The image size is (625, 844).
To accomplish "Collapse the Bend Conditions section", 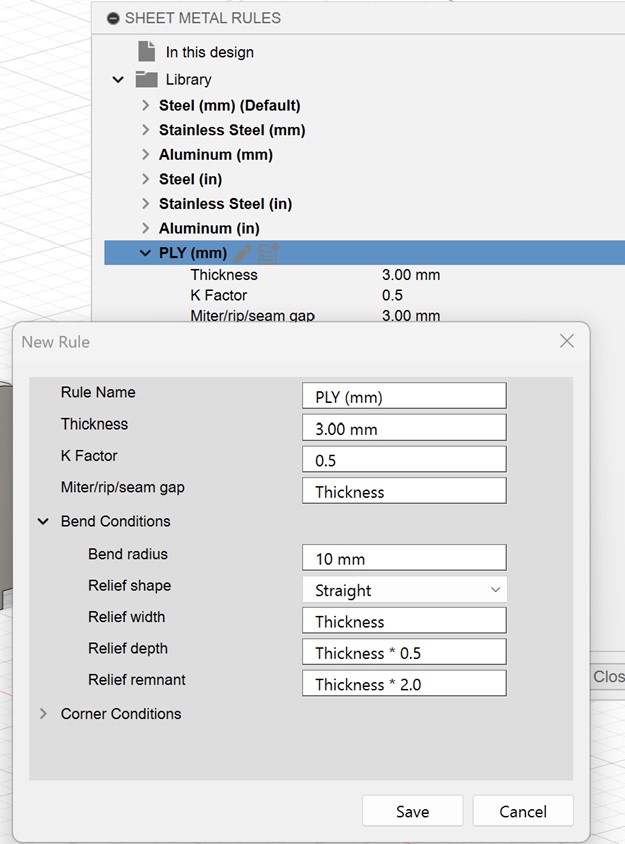I will click(43, 521).
